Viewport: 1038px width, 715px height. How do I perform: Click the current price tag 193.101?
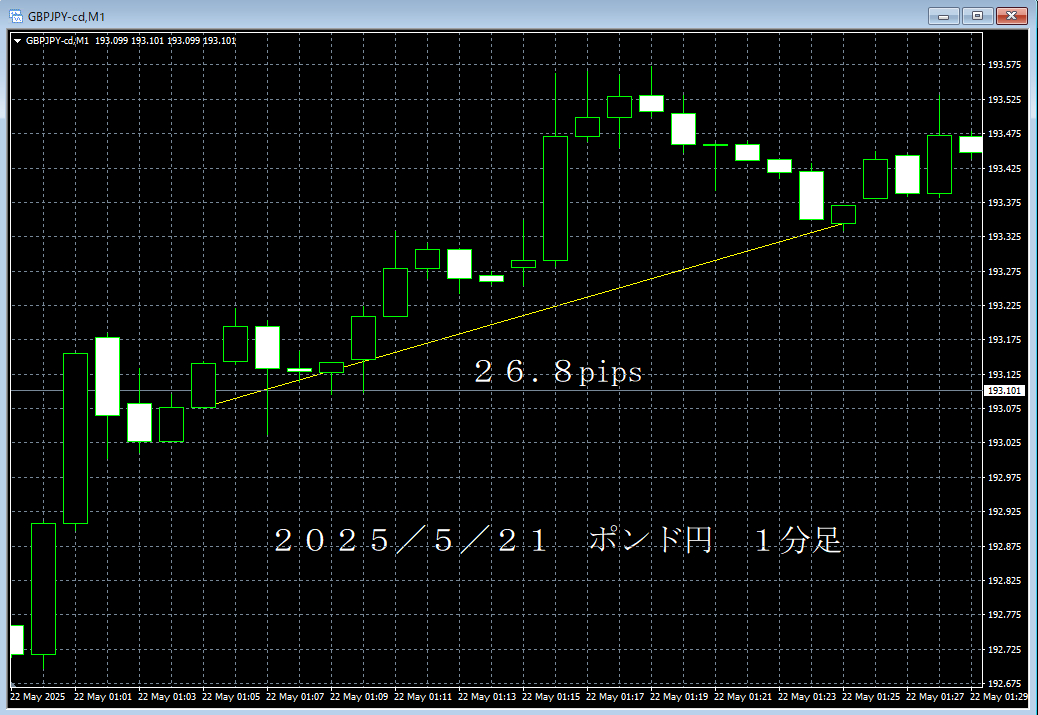coord(1004,391)
